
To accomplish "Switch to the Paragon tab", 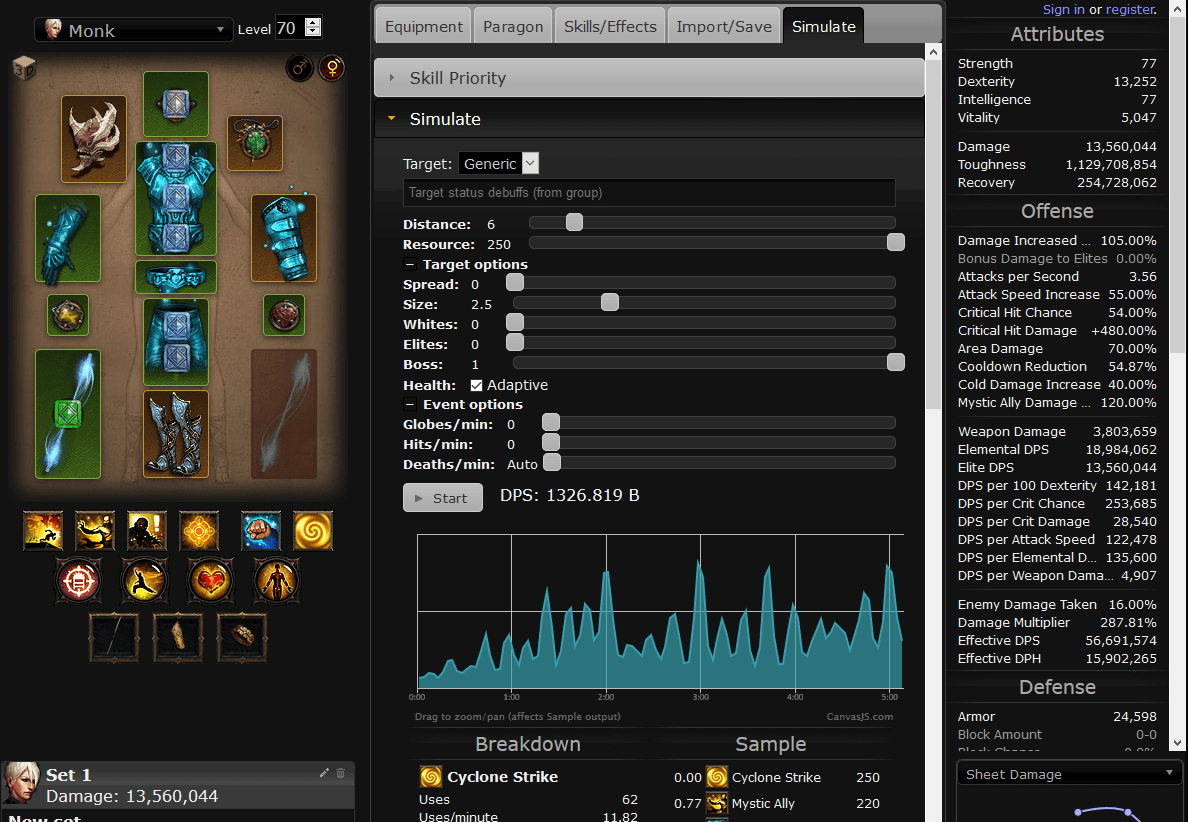I will click(512, 26).
